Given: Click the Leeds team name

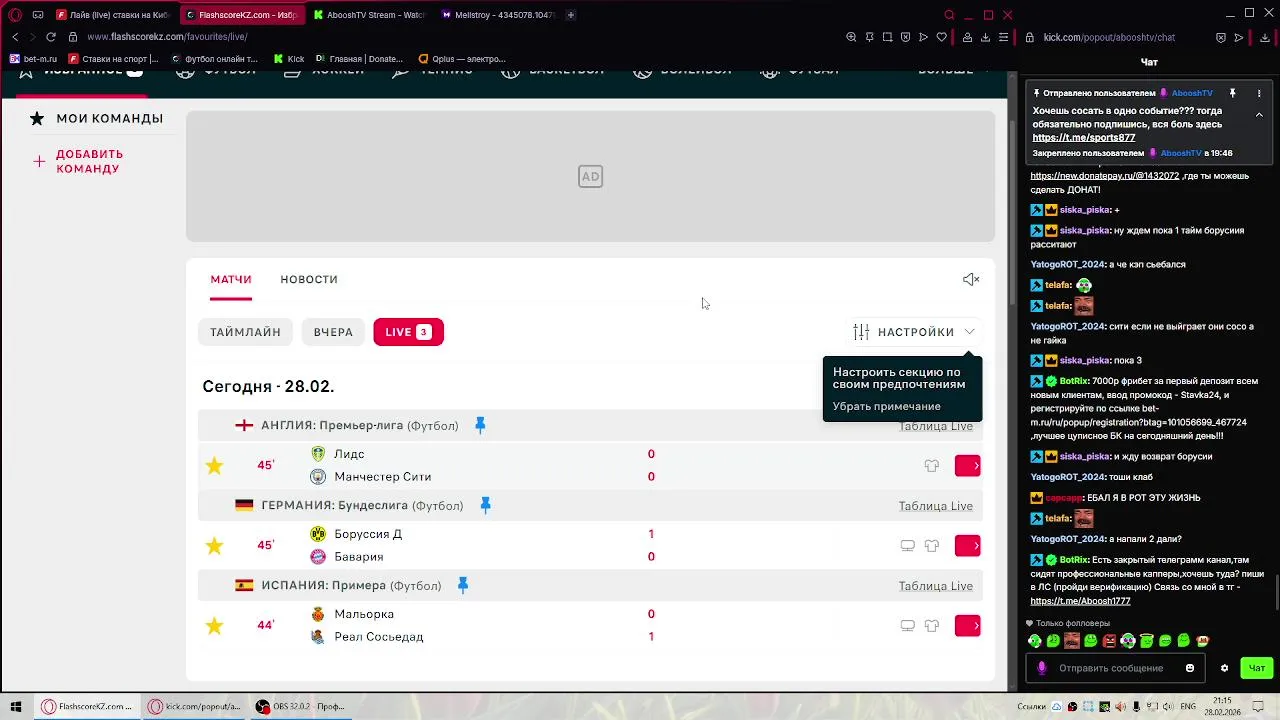Looking at the screenshot, I should (349, 454).
